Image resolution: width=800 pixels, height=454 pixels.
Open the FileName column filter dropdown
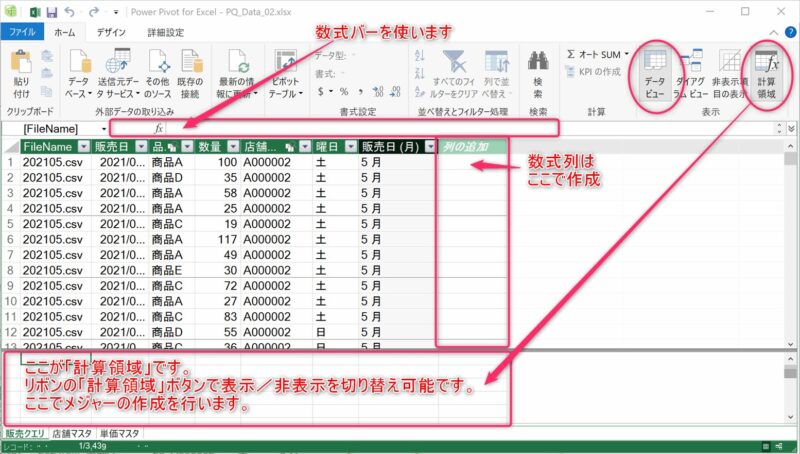tap(84, 147)
